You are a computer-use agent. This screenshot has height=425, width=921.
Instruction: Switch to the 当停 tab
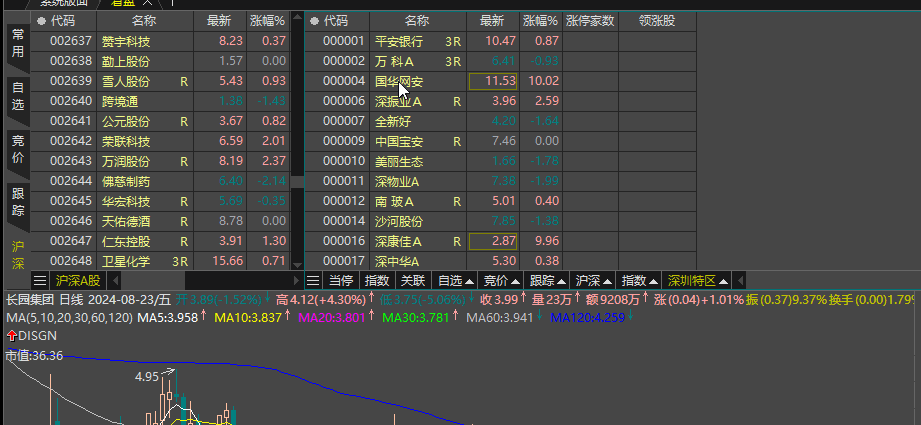pos(341,280)
